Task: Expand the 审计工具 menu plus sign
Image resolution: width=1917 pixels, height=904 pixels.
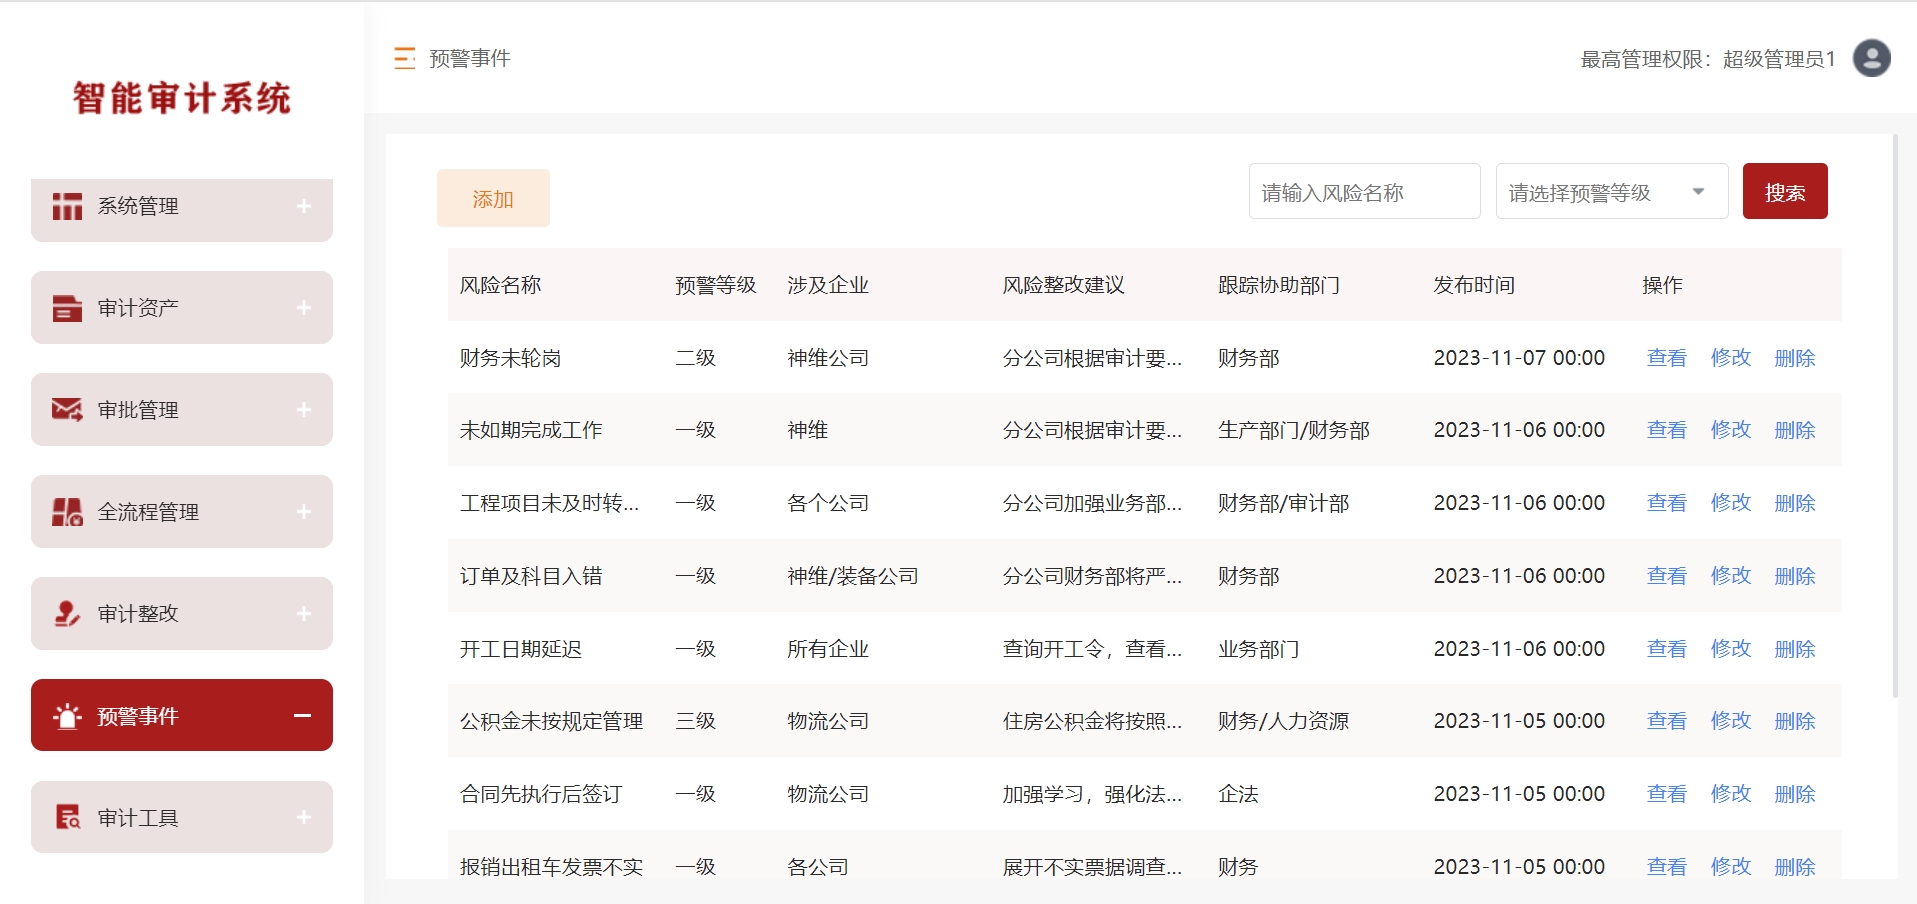Action: (x=304, y=818)
